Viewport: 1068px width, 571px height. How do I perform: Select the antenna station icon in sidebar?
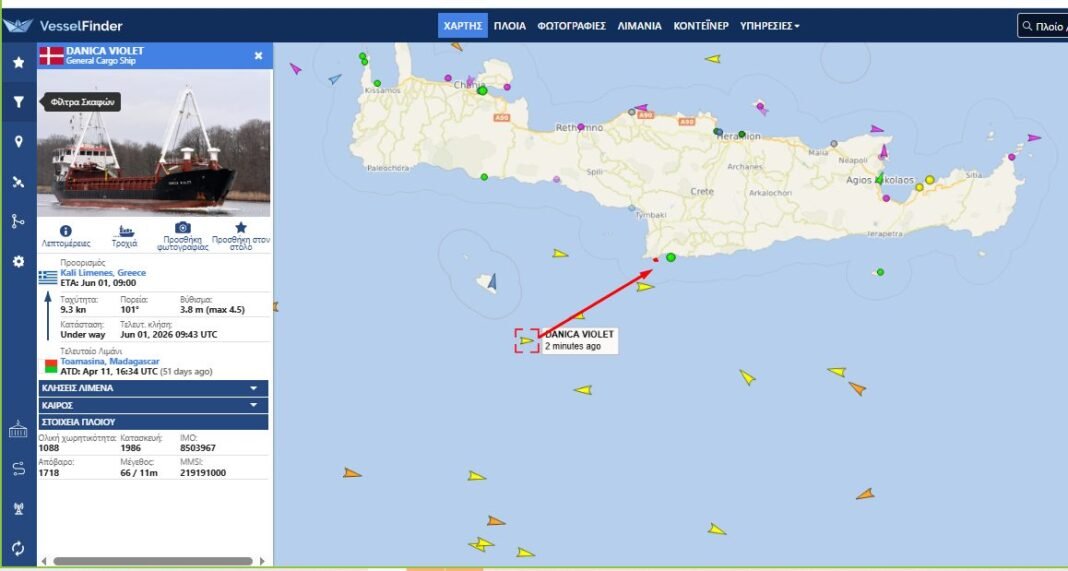click(x=18, y=508)
